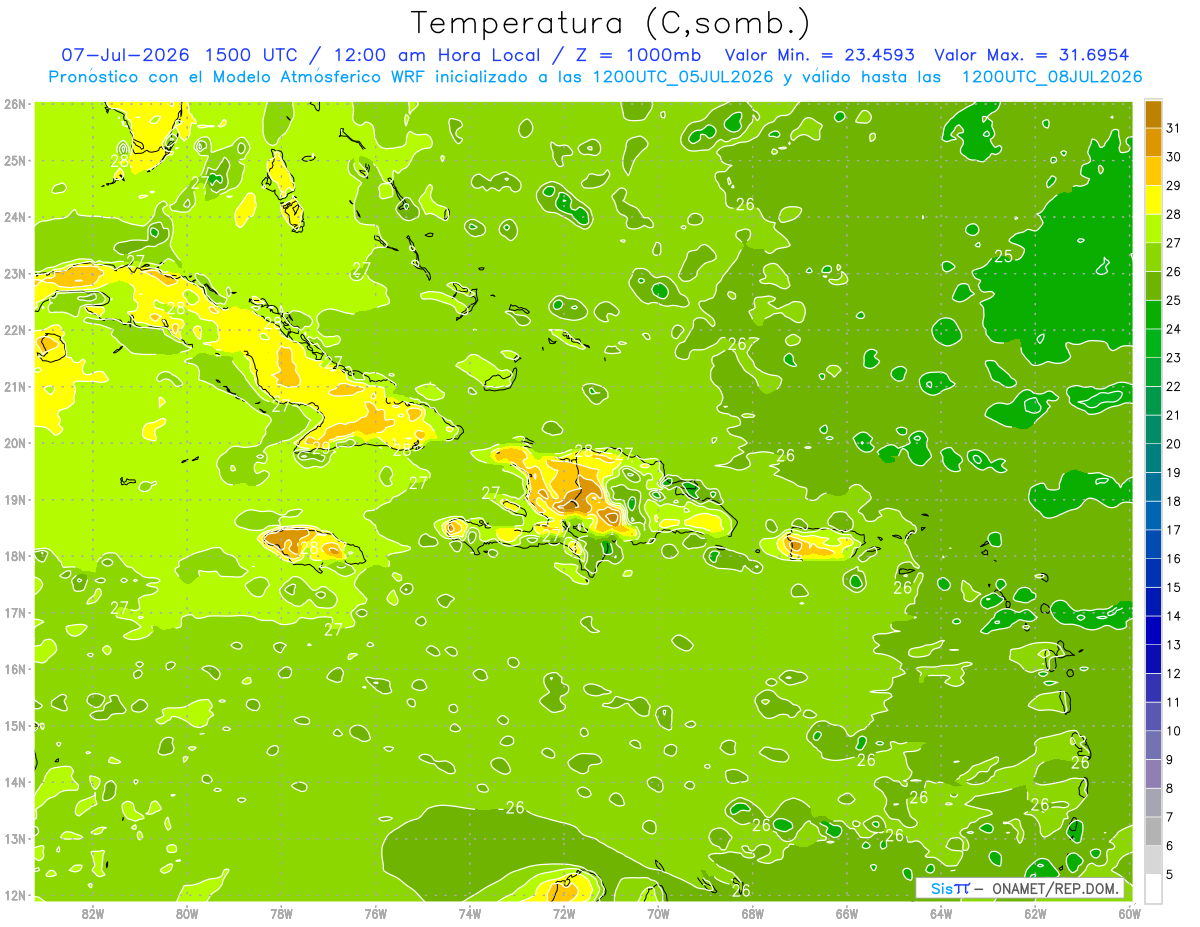Click the 12N latitude axis label
The image size is (1200, 927).
(15, 895)
